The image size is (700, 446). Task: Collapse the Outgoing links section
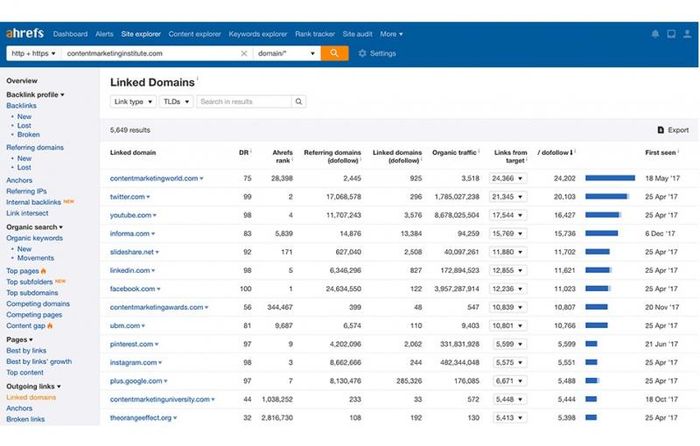(x=33, y=386)
